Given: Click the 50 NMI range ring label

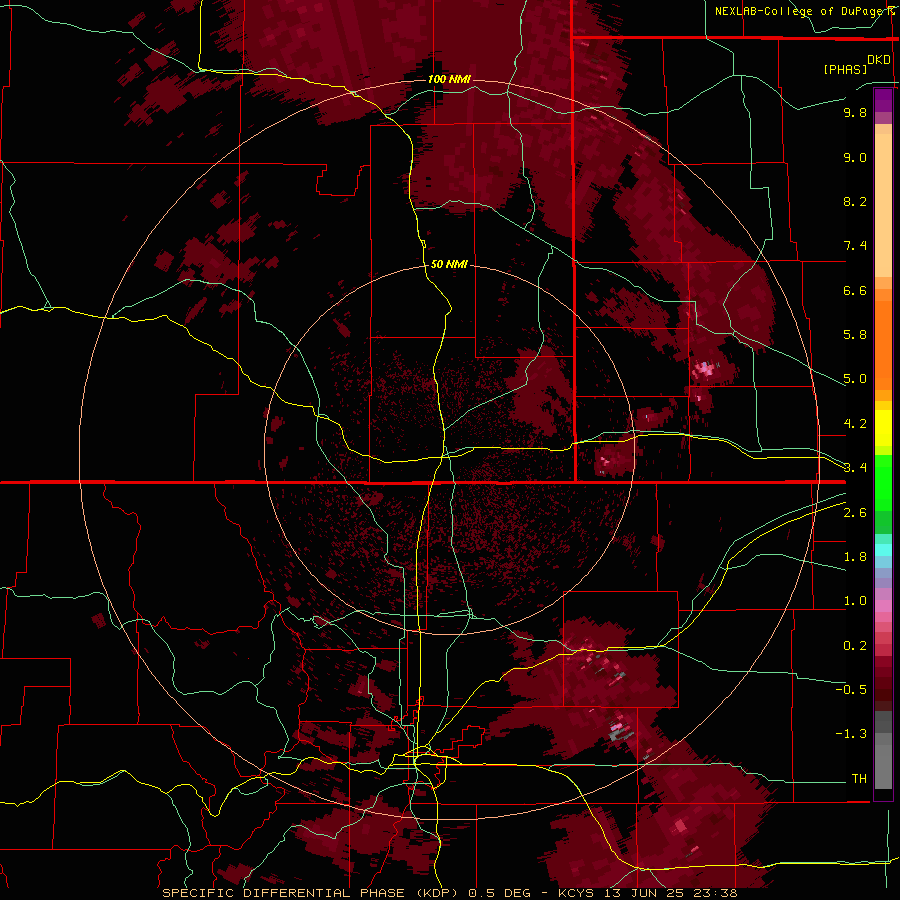Looking at the screenshot, I should coord(449,264).
